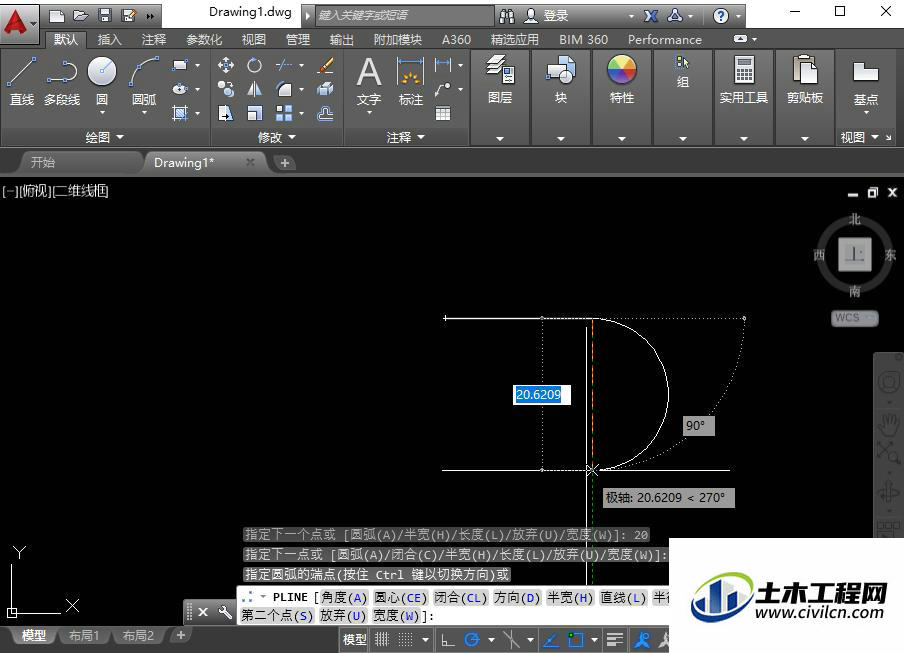Open the Circle tool dropdown arrow
Viewport: 904px width, 653px height.
pyautogui.click(x=102, y=112)
